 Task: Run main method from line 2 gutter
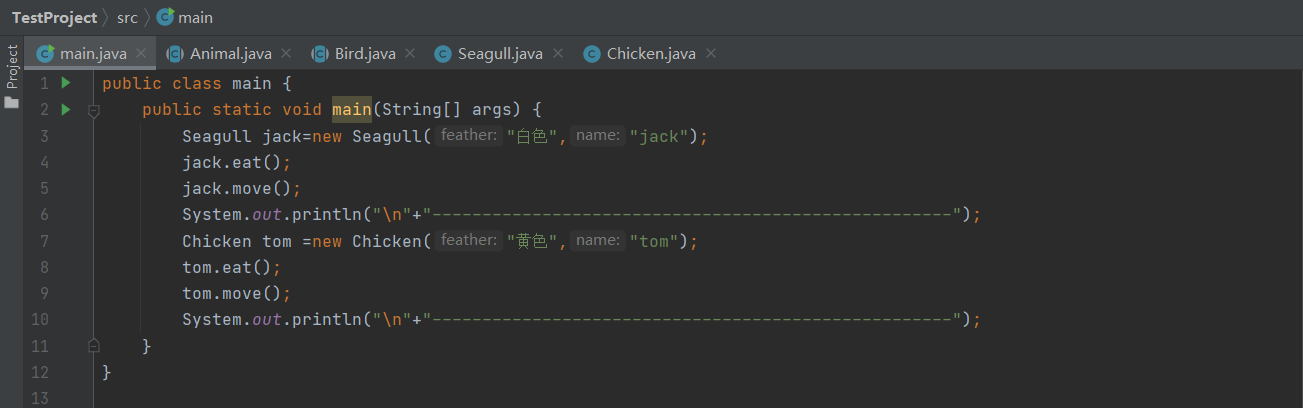(66, 109)
